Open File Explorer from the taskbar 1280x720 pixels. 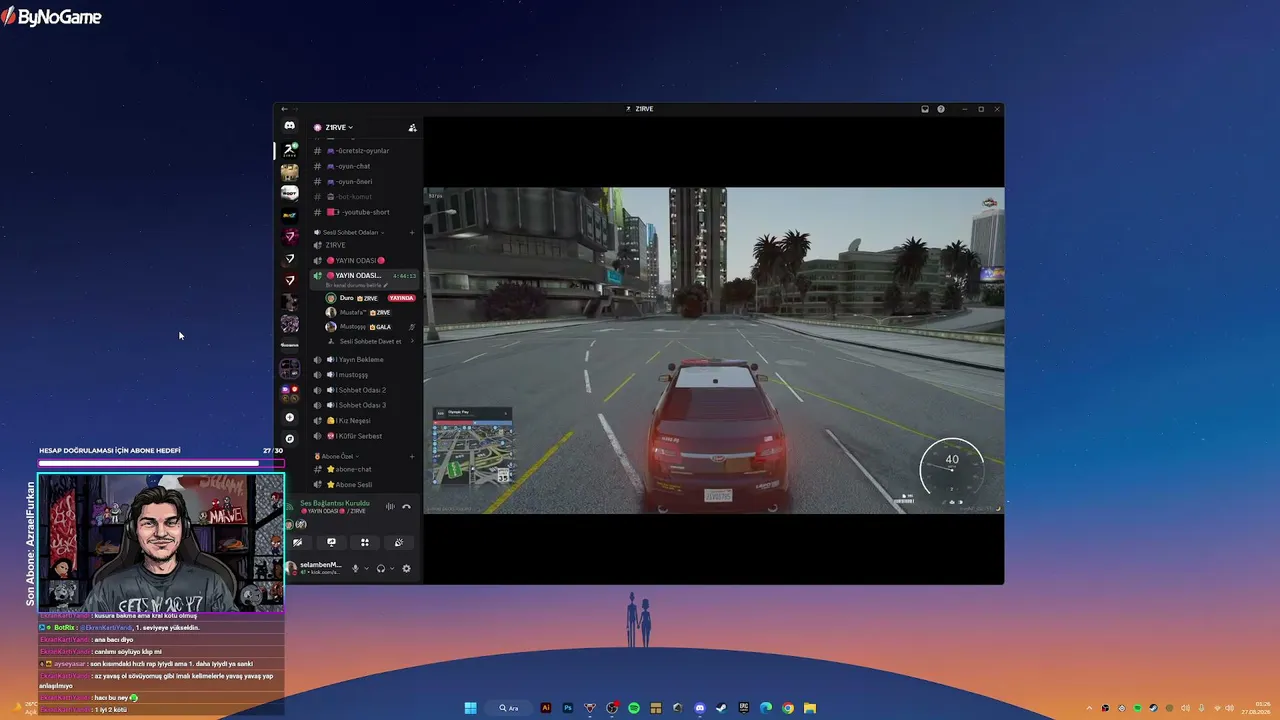810,708
